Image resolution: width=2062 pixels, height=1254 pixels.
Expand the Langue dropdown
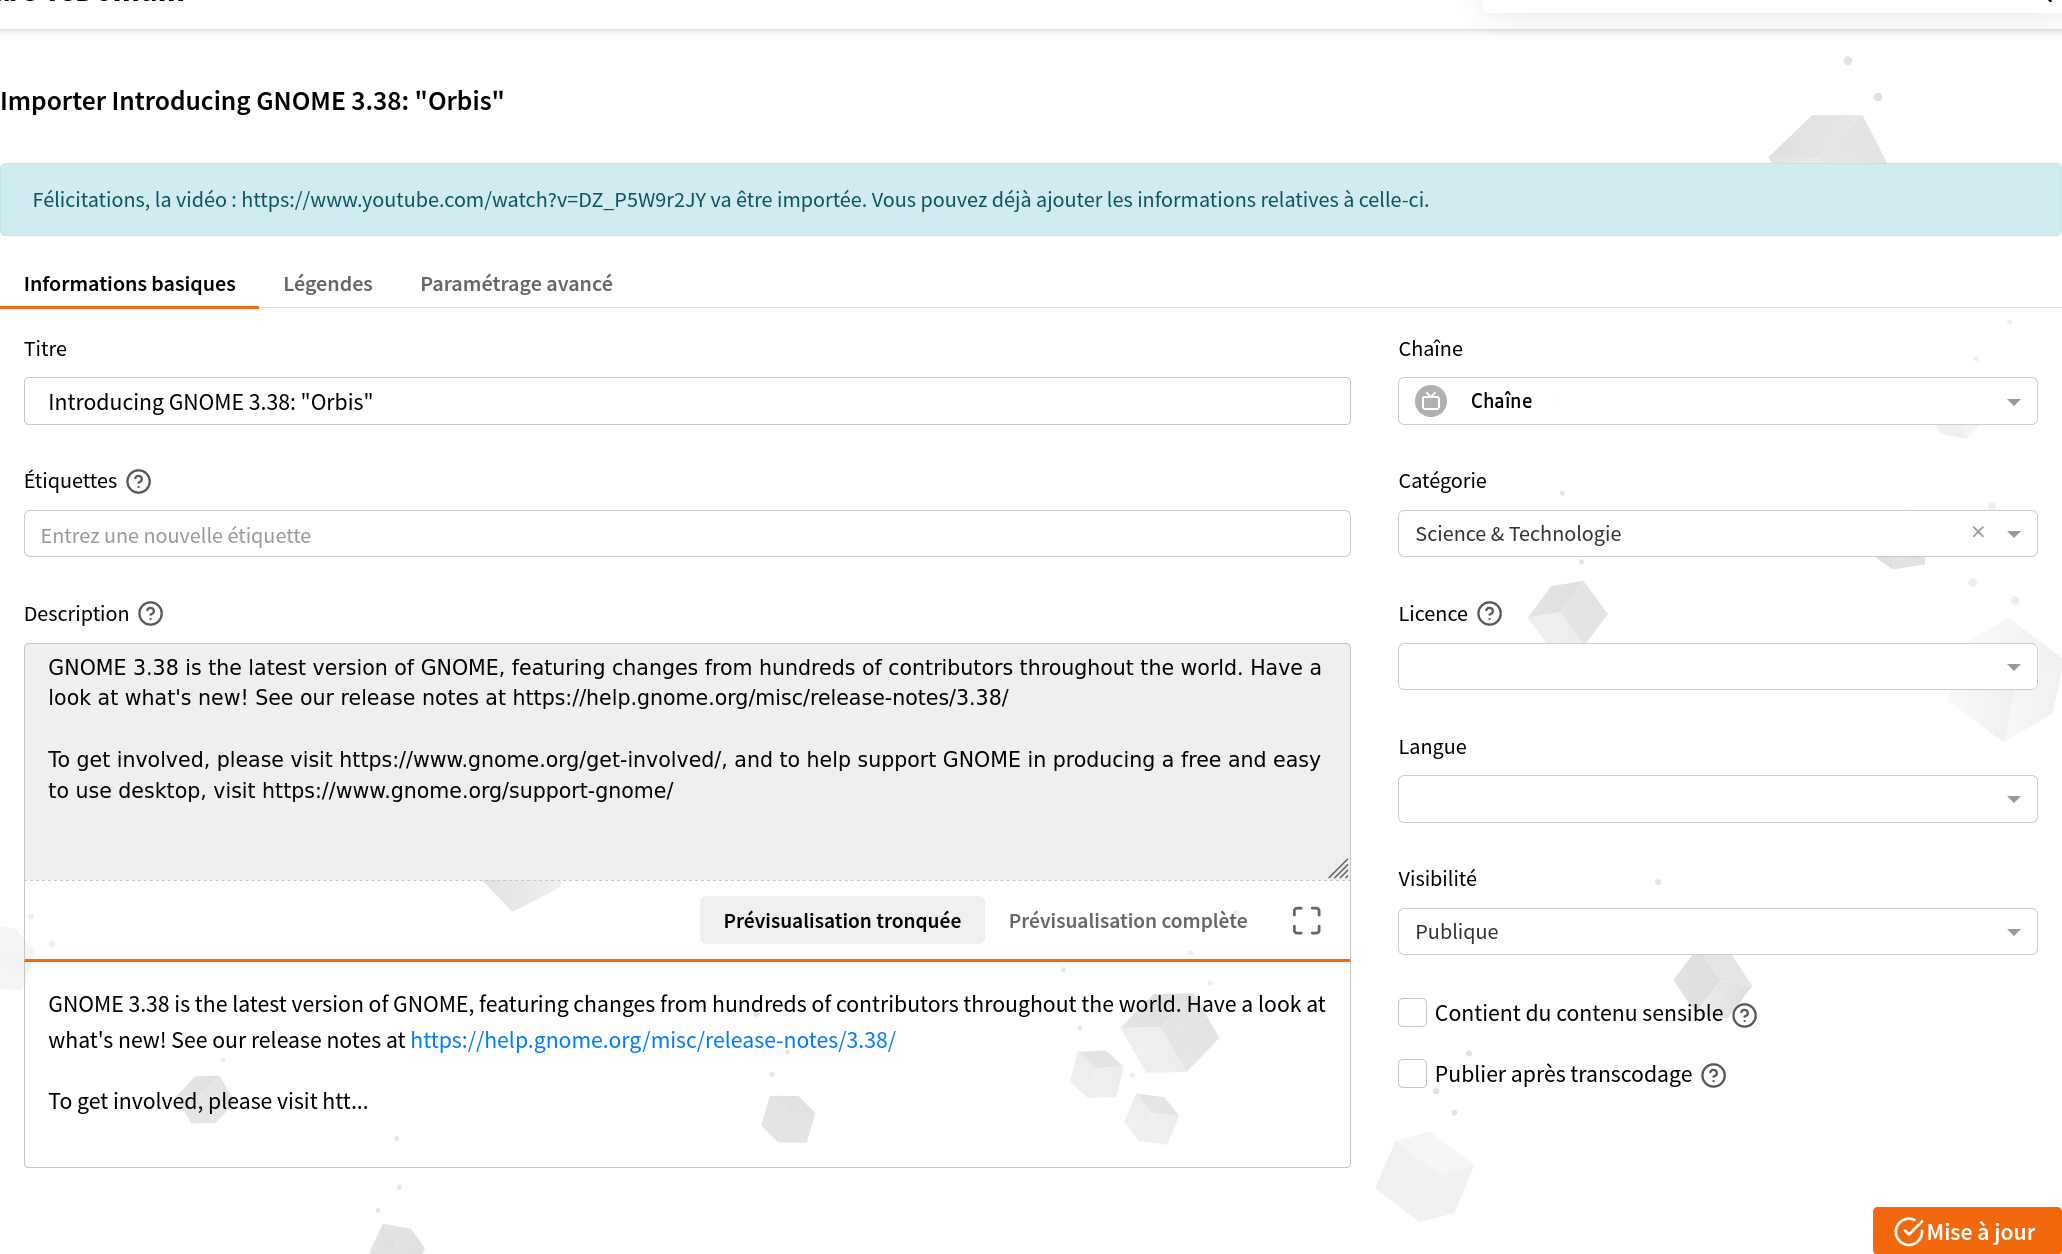1716,799
